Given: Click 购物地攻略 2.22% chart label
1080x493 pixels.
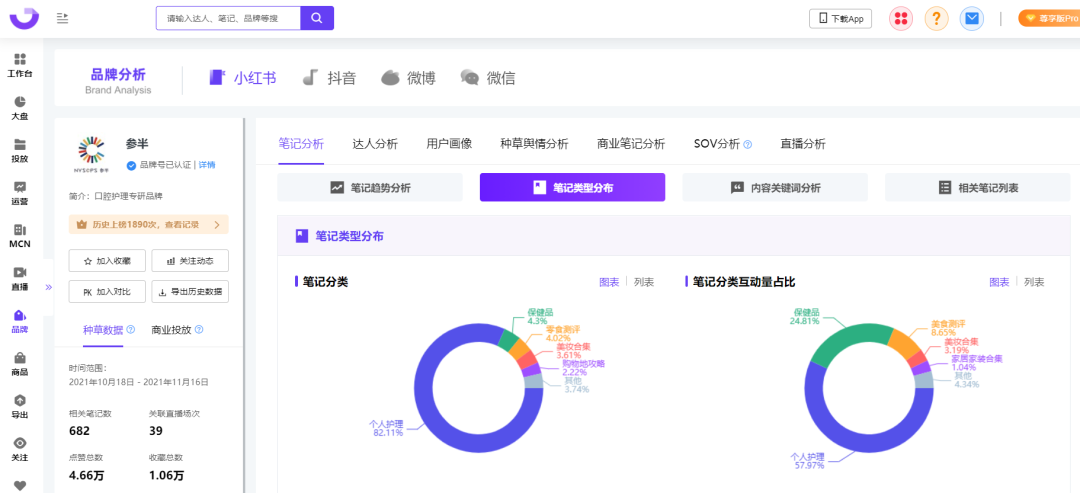Looking at the screenshot, I should pos(583,368).
